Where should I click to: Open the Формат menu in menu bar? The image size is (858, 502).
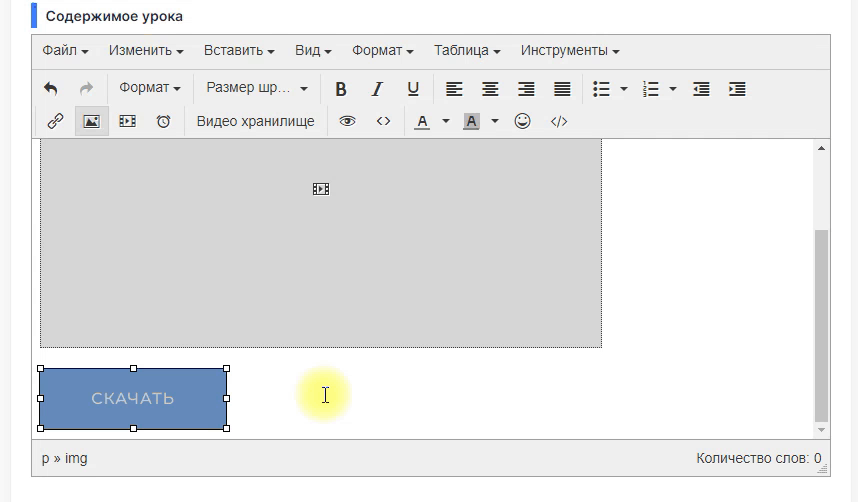(x=382, y=50)
